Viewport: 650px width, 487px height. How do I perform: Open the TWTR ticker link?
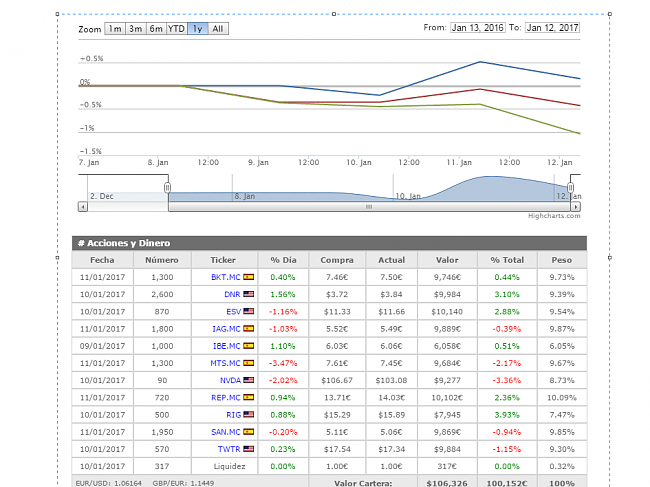229,449
